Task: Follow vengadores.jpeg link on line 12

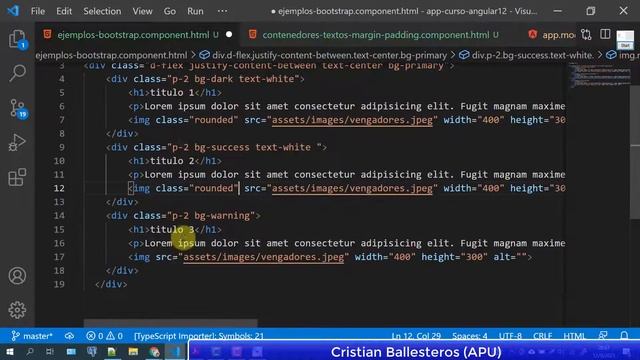Action: tap(352, 188)
